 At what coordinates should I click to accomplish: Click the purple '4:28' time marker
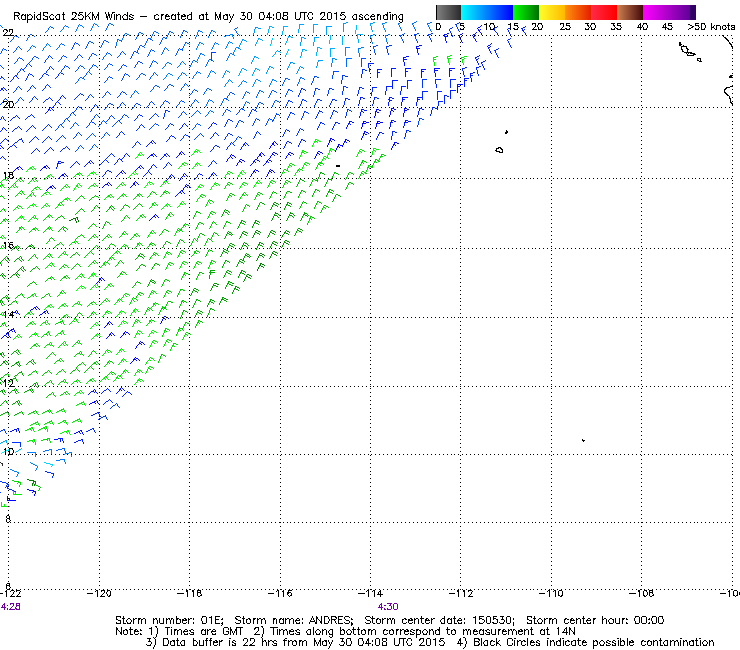point(10,607)
